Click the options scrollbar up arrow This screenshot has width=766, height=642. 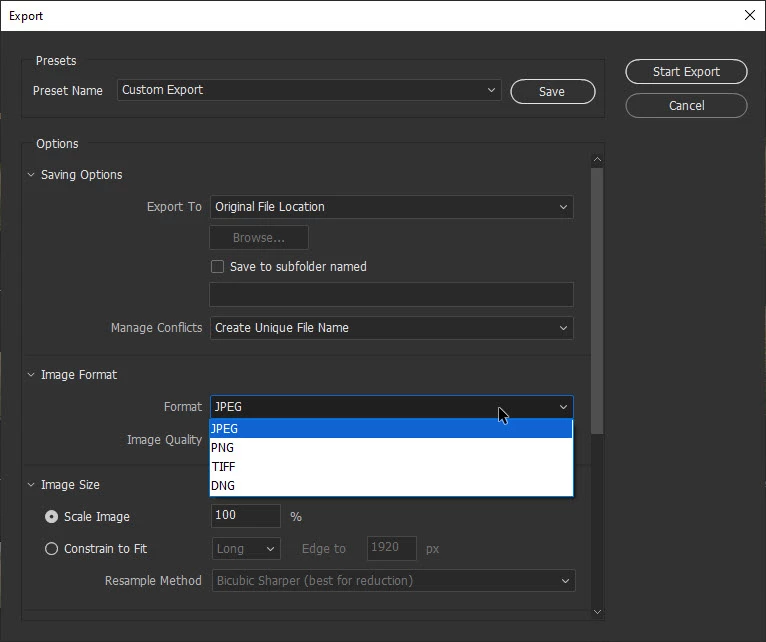(x=597, y=160)
